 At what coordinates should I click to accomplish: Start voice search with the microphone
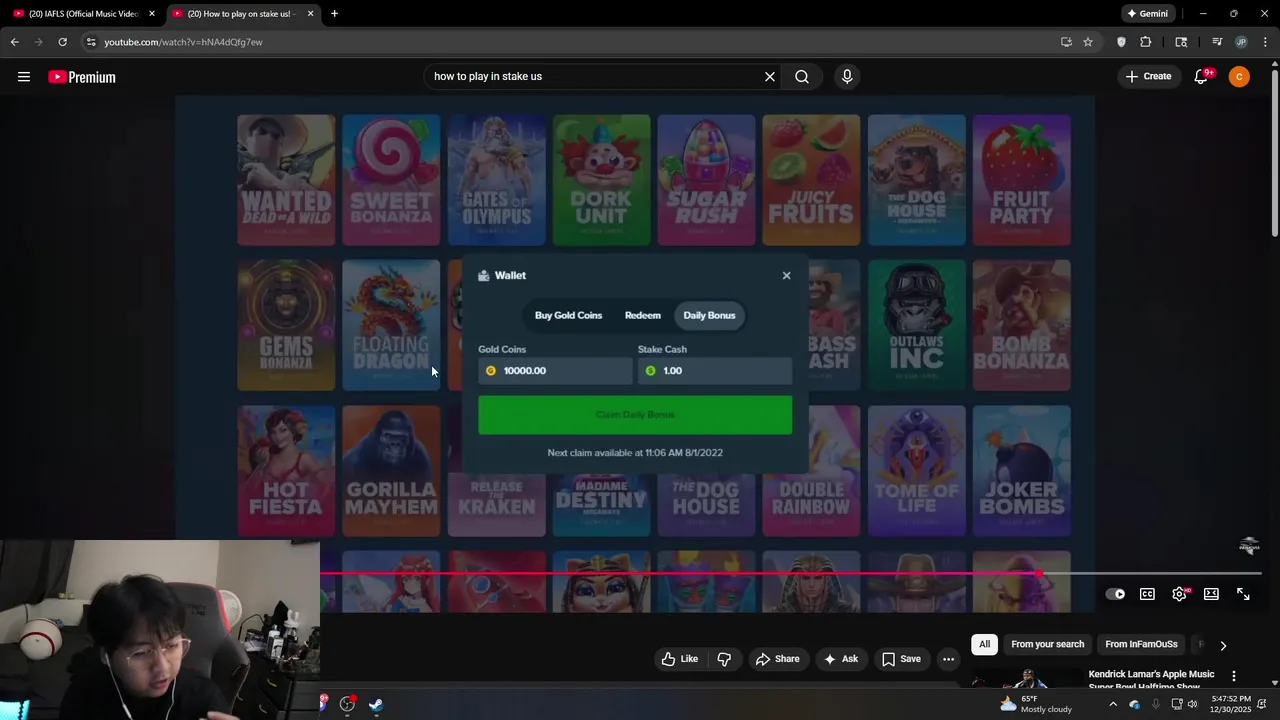click(847, 77)
